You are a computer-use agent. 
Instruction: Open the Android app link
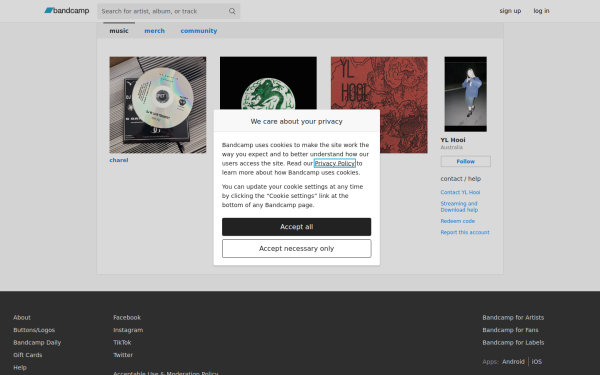point(513,362)
